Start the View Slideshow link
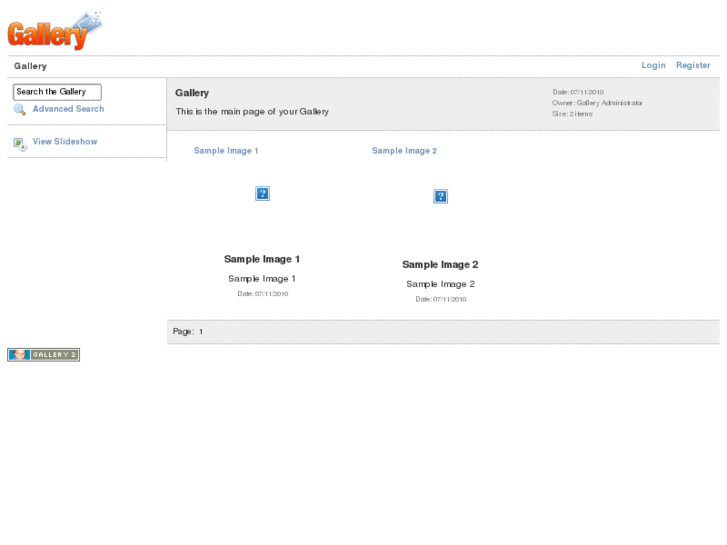Image resolution: width=727 pixels, height=545 pixels. 65,141
